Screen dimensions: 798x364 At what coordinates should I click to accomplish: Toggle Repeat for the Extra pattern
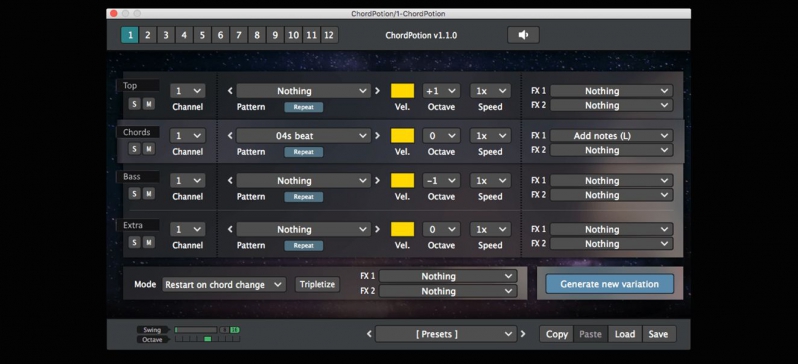tap(303, 245)
